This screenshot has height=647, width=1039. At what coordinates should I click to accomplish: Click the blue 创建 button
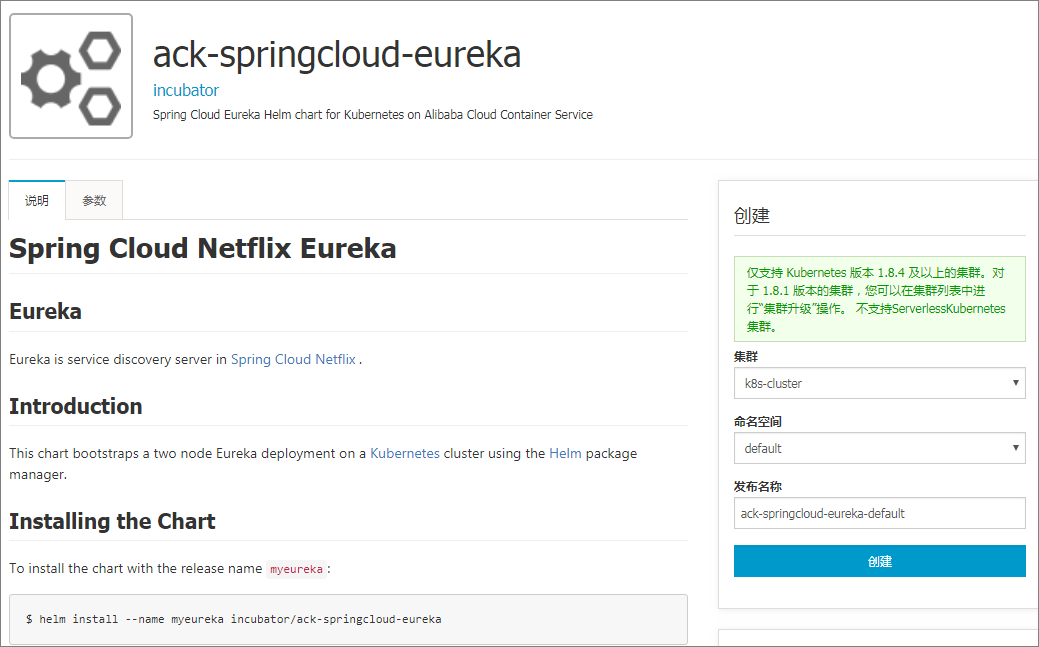[x=879, y=561]
